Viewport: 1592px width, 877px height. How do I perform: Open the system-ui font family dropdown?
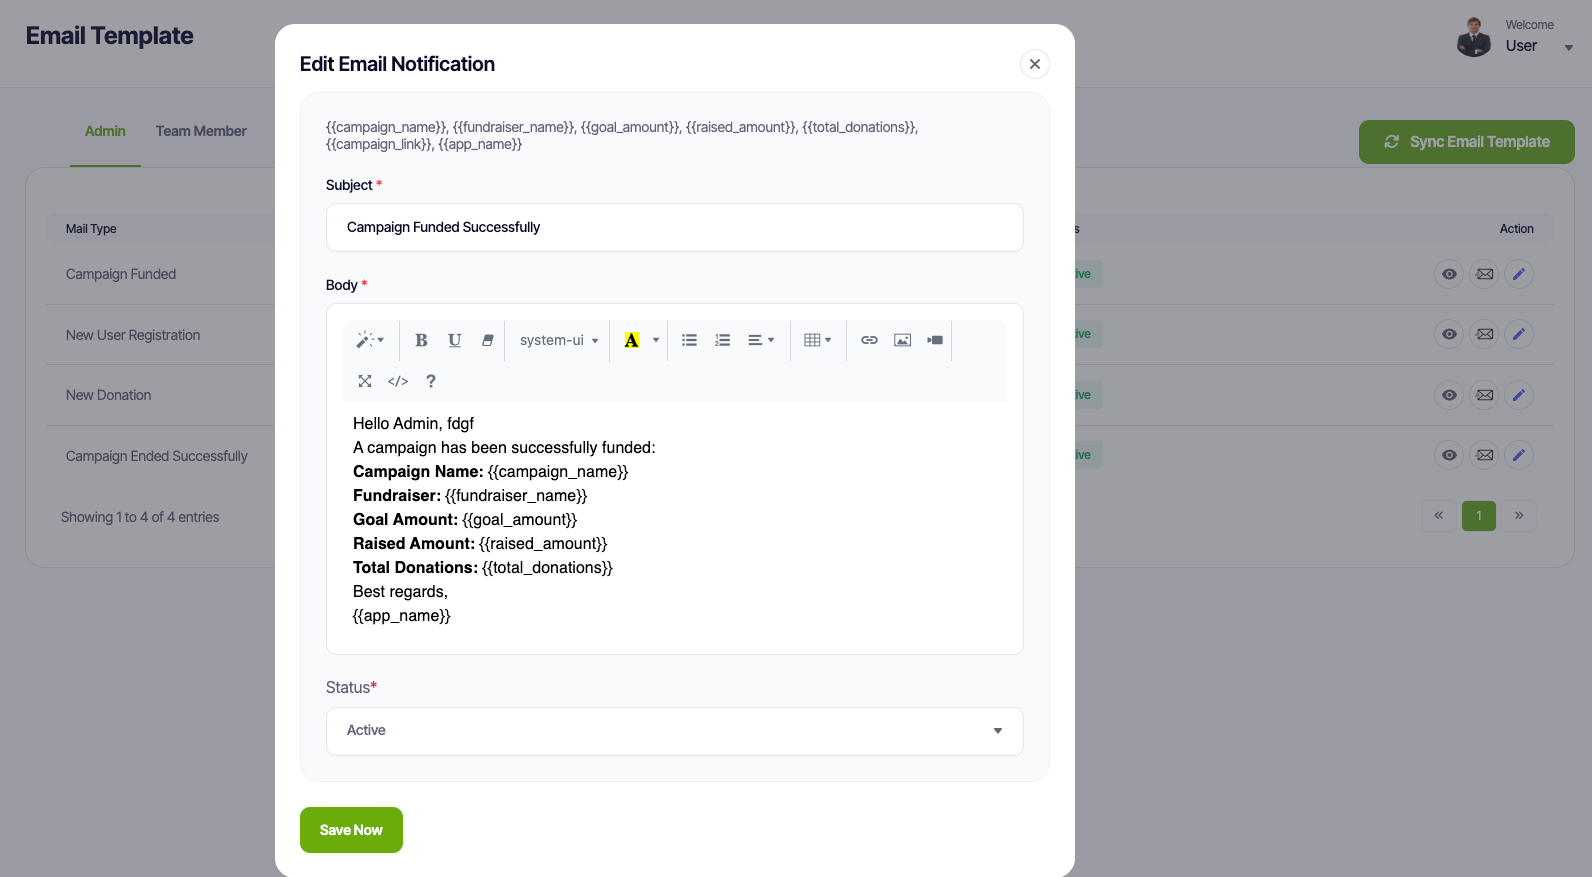(x=559, y=340)
